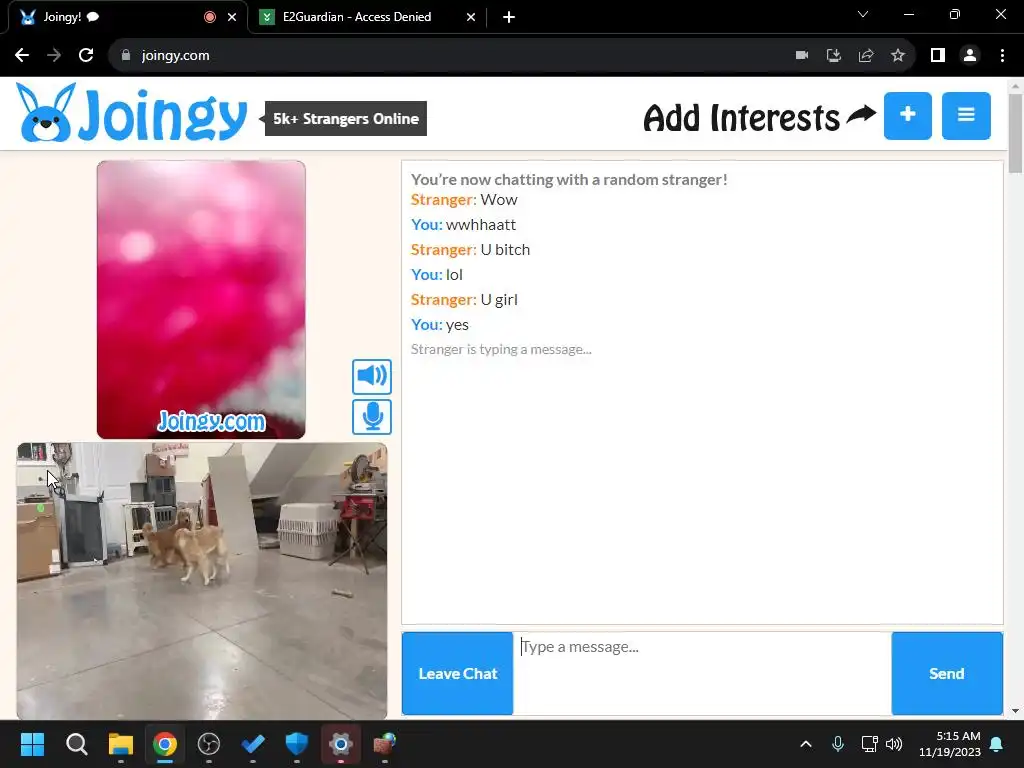The height and width of the screenshot is (768, 1024).
Task: Go forward in browser history
Action: (x=54, y=56)
